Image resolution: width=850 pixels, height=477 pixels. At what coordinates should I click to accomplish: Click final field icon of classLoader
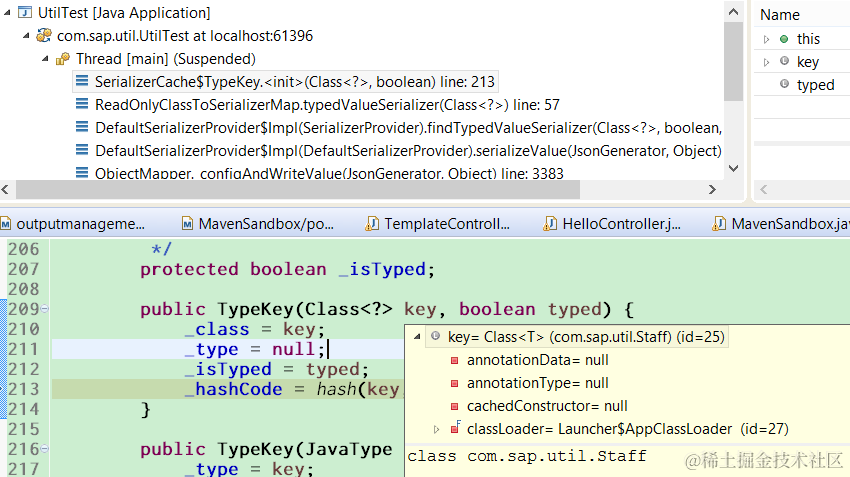(x=455, y=428)
